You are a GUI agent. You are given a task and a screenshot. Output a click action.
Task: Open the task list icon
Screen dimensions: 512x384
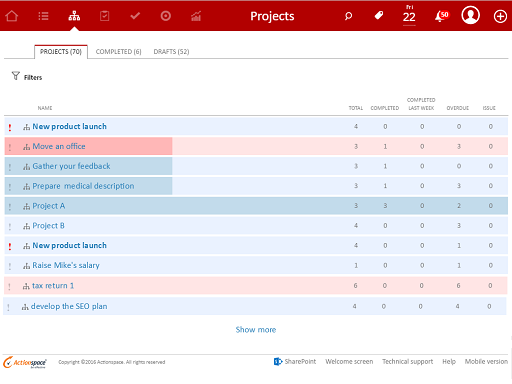(43, 16)
